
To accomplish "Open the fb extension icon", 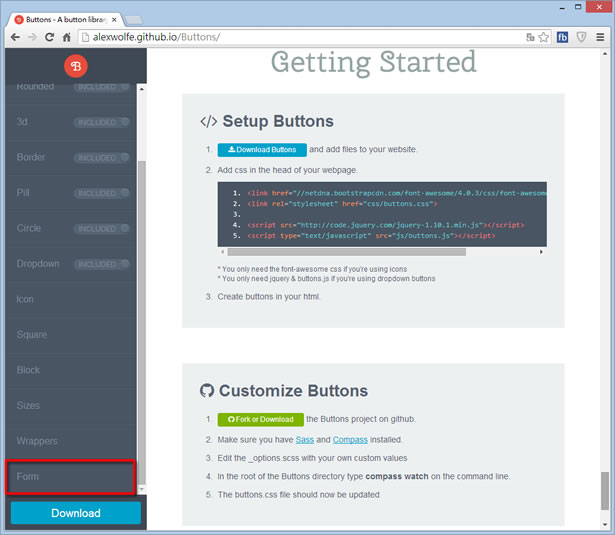I will [x=562, y=37].
